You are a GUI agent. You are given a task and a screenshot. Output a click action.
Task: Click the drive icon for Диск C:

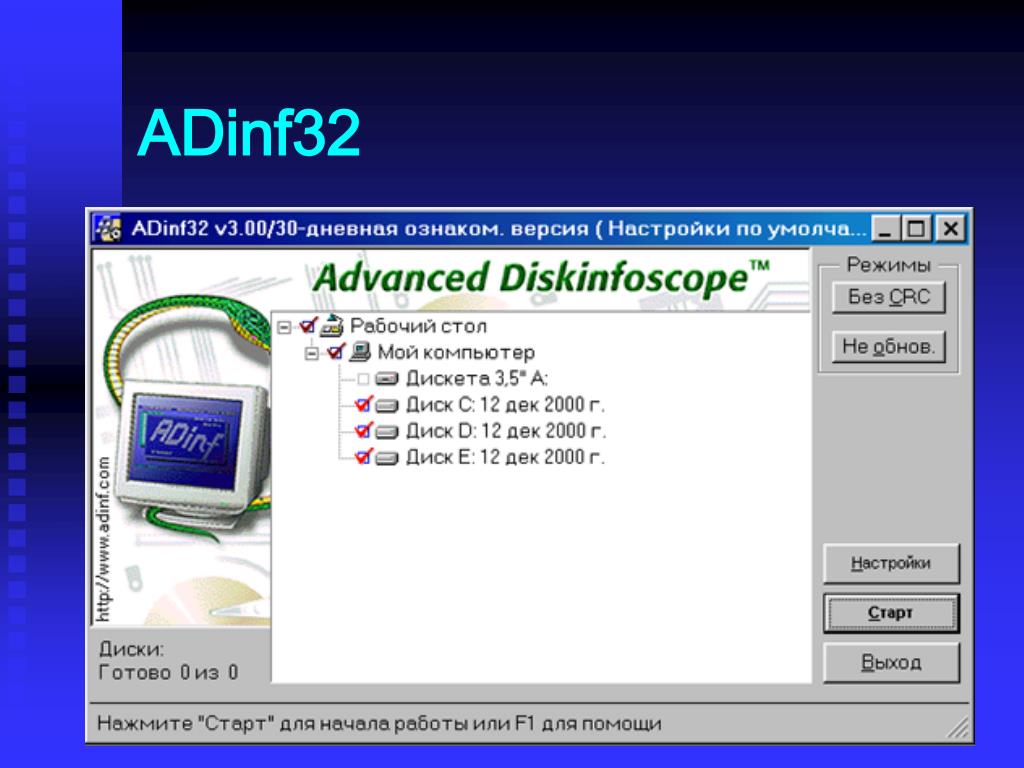(387, 406)
